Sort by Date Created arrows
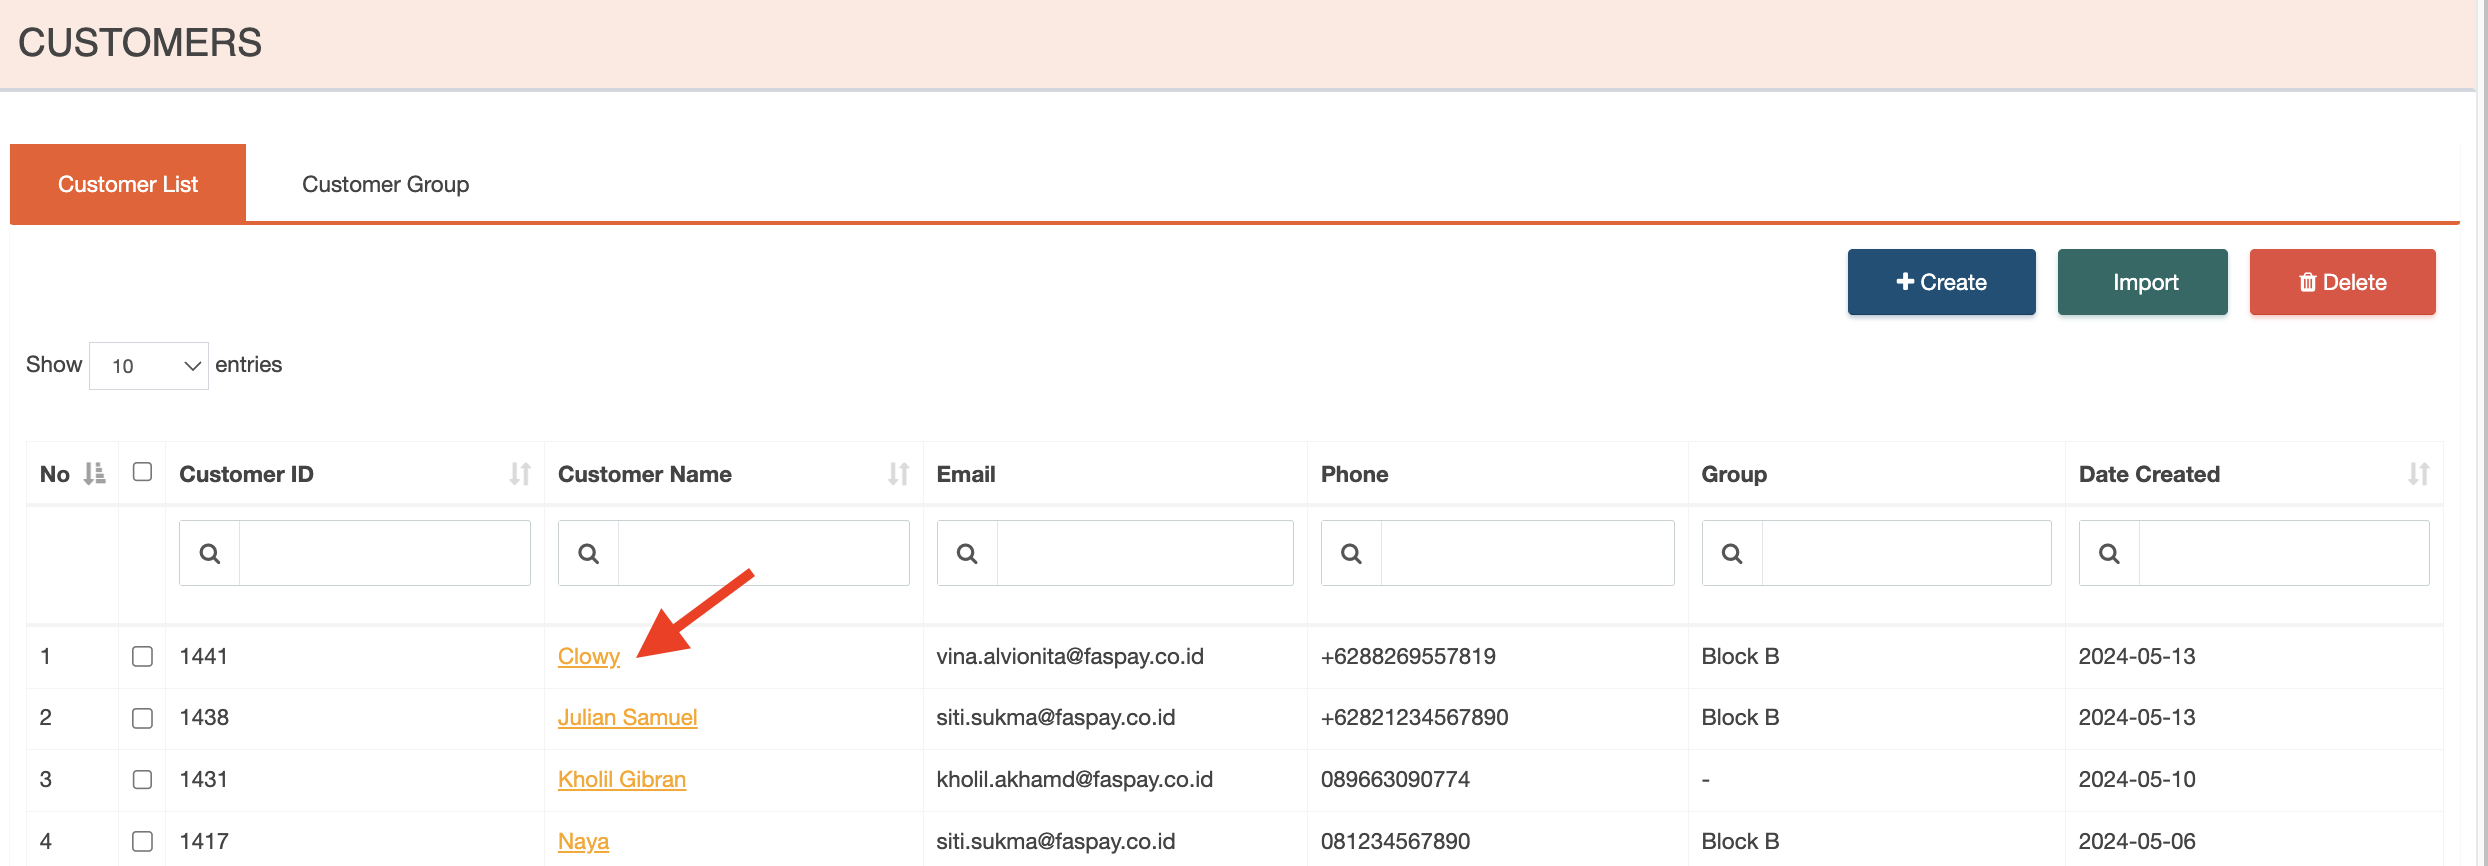Viewport: 2488px width, 866px height. [2418, 474]
